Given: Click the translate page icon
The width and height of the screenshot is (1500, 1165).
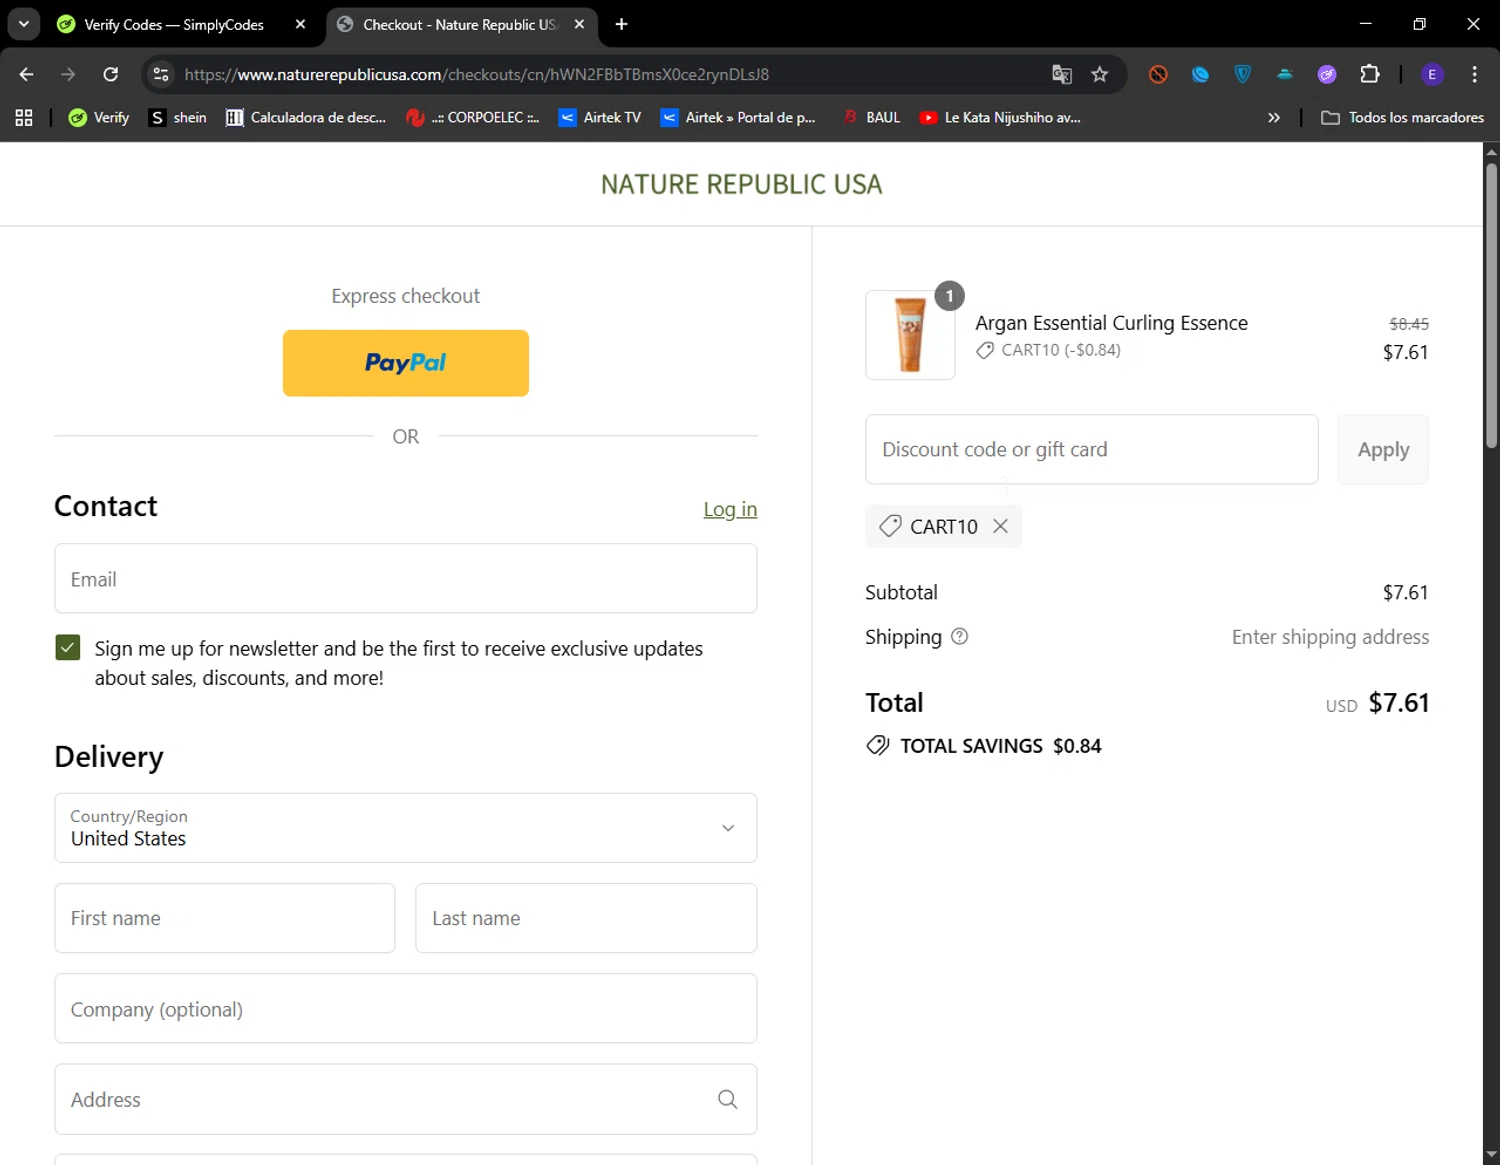Looking at the screenshot, I should 1062,74.
